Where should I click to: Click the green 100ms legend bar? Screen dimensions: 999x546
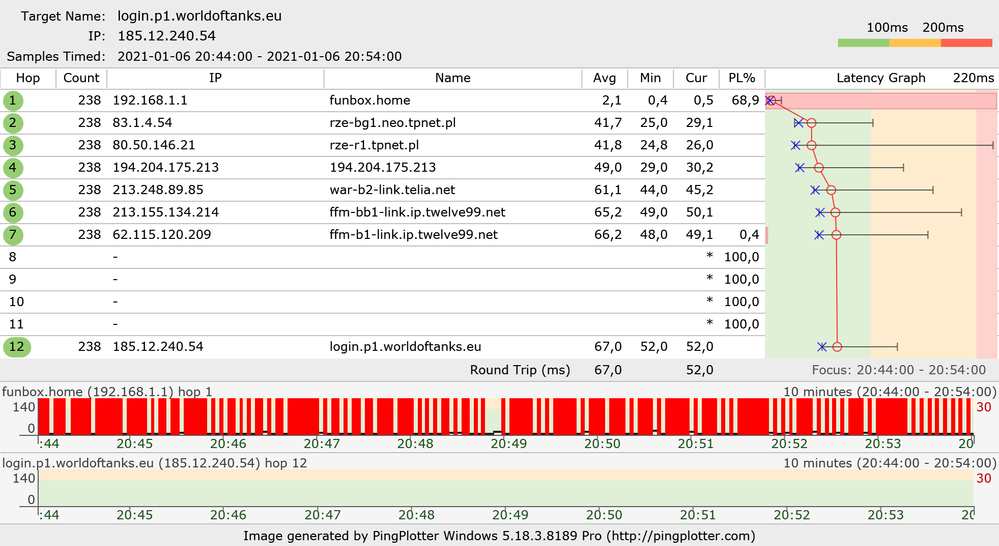tap(863, 43)
